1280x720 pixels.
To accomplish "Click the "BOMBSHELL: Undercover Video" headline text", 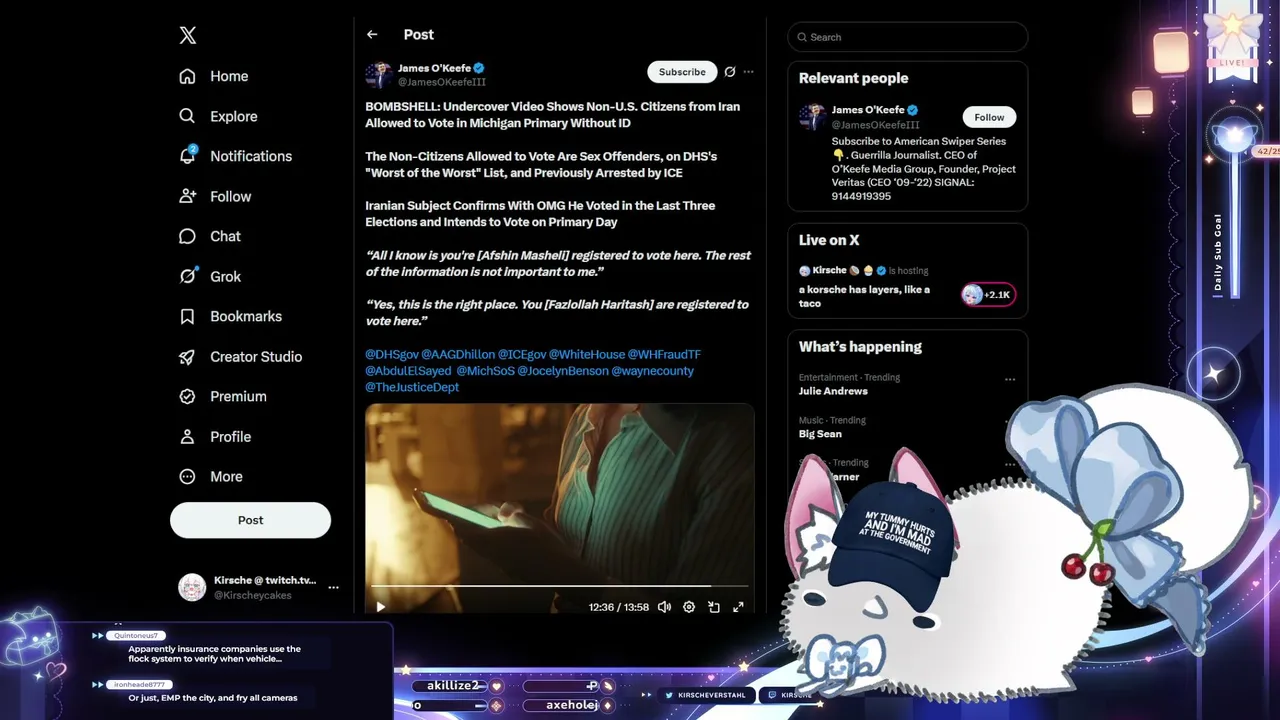I will point(552,115).
